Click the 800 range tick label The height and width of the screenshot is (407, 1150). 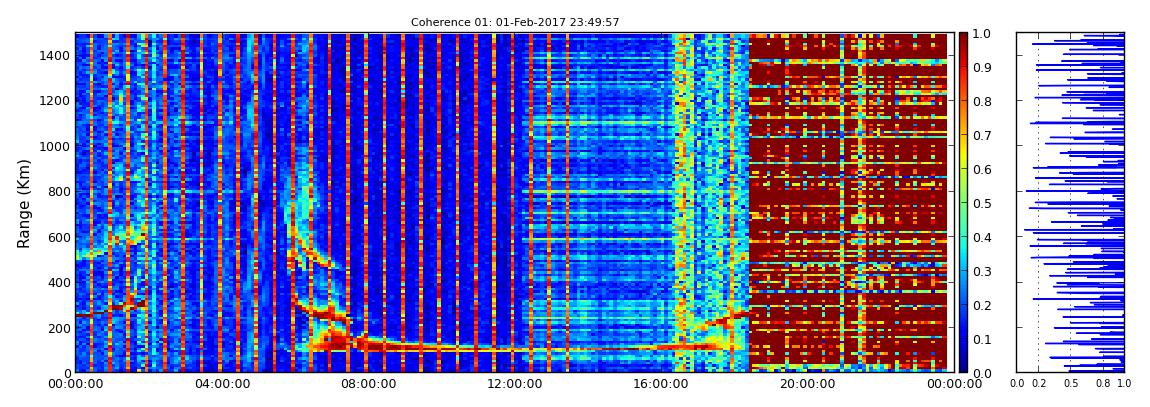(x=59, y=191)
